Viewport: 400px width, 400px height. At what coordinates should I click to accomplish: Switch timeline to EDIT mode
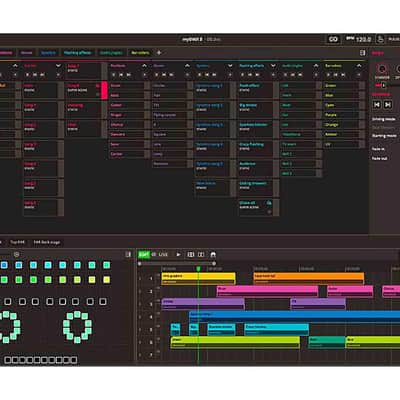(144, 255)
